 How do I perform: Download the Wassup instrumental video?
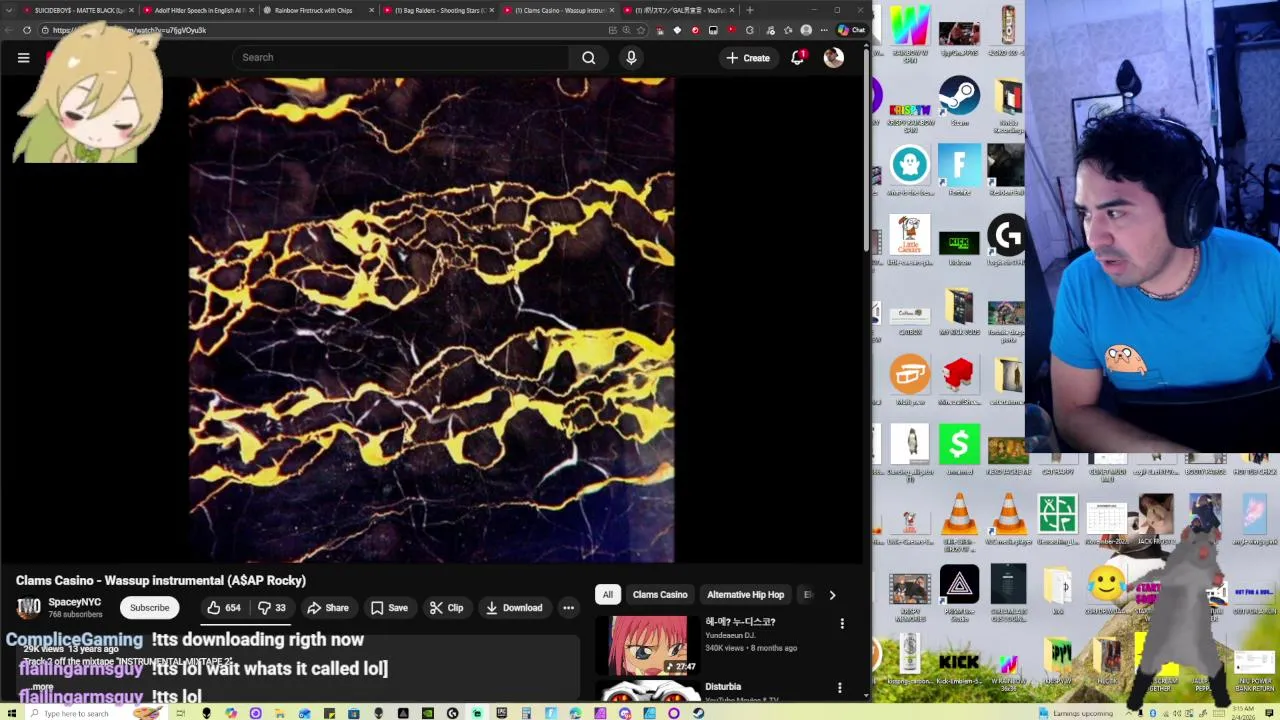513,607
